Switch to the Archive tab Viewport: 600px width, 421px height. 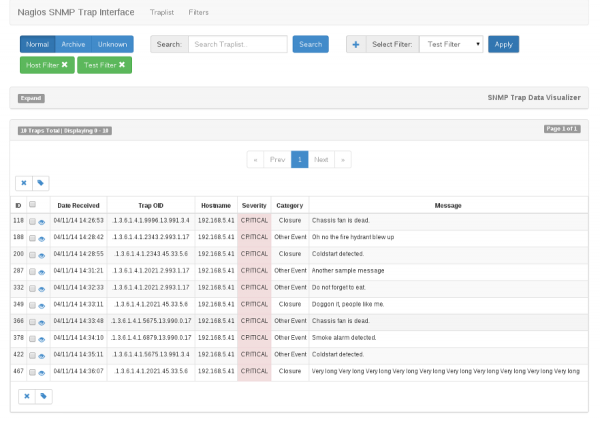click(73, 44)
